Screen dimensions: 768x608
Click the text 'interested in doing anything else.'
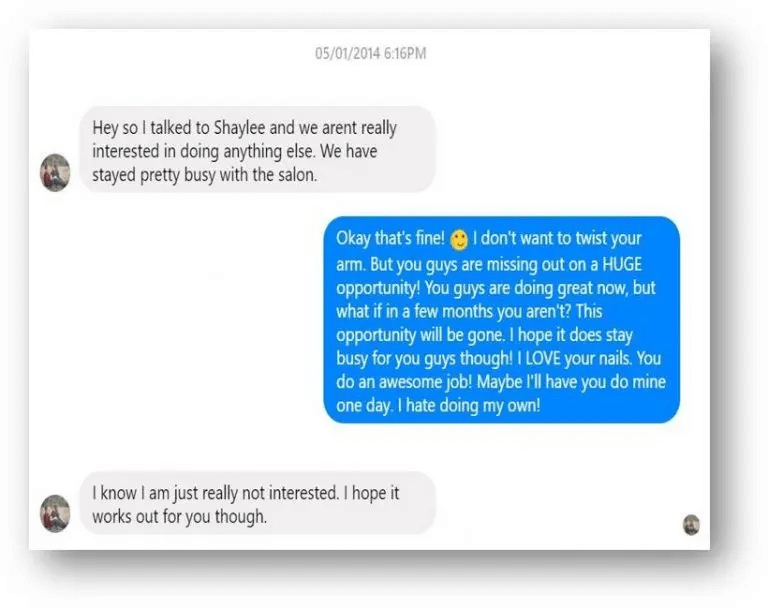click(x=203, y=151)
